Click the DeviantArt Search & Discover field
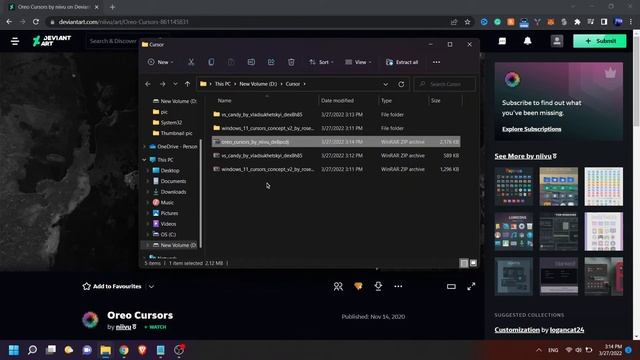The height and width of the screenshot is (360, 640). pyautogui.click(x=113, y=41)
